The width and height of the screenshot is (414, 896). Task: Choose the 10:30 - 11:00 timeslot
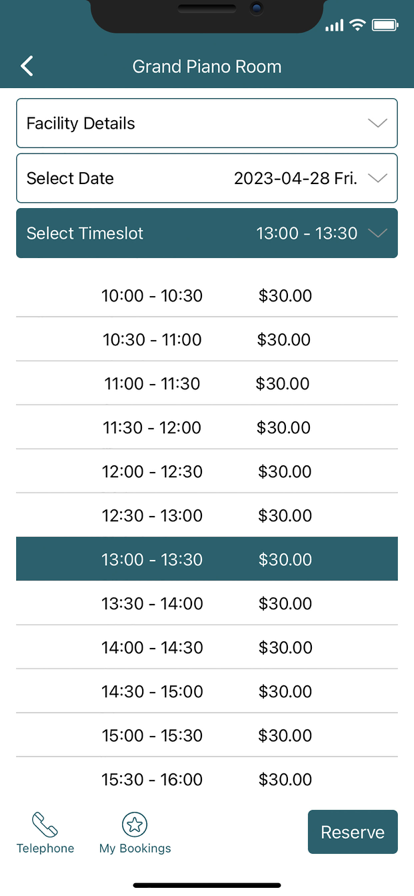click(207, 339)
